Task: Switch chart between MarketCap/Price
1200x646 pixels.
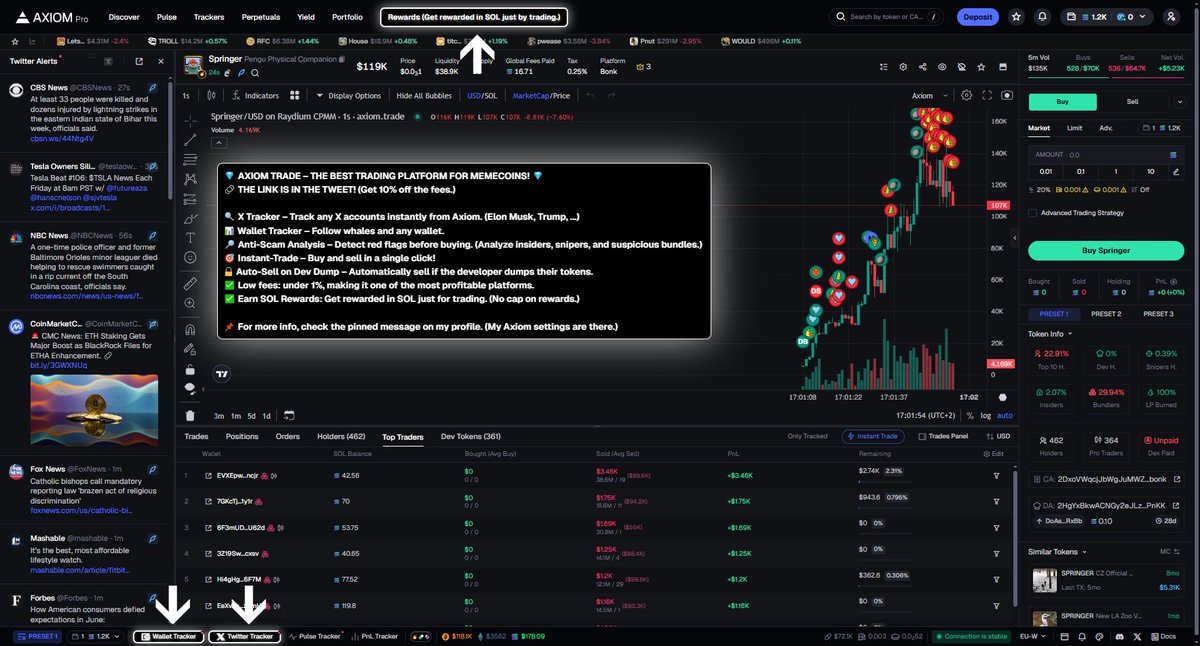Action: (541, 96)
